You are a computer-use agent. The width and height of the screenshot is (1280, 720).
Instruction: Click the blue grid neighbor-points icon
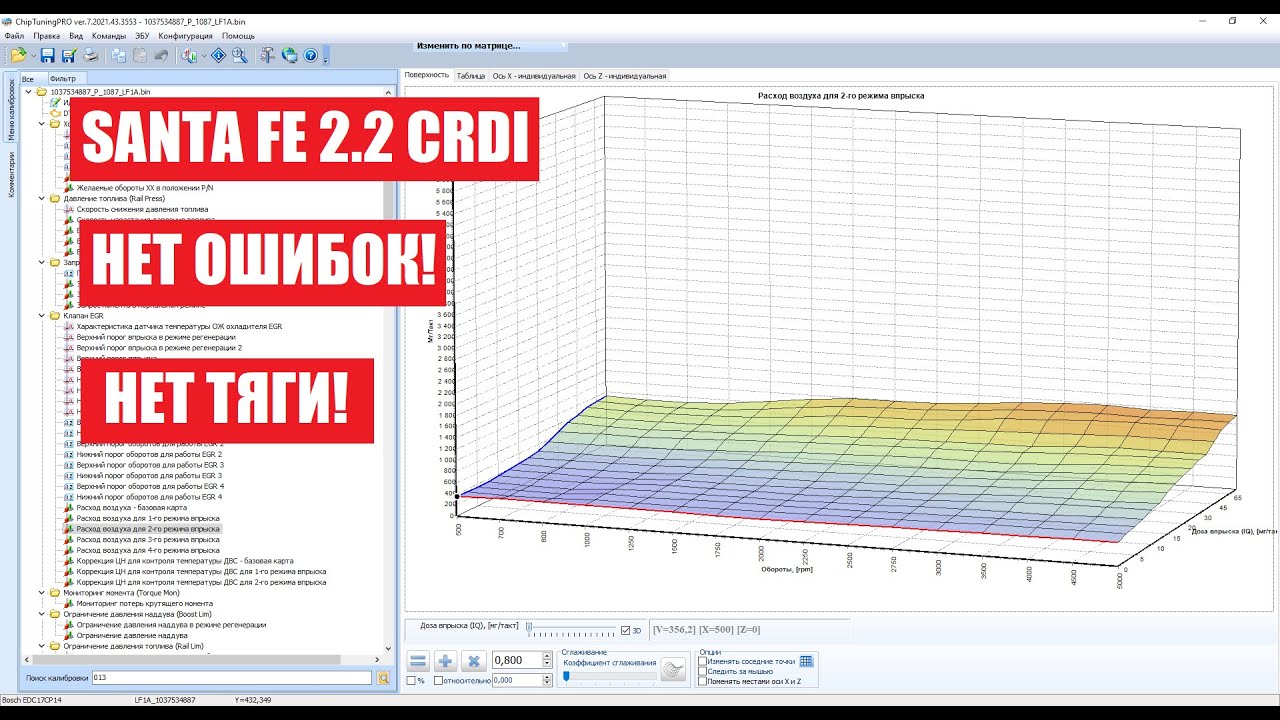806,661
